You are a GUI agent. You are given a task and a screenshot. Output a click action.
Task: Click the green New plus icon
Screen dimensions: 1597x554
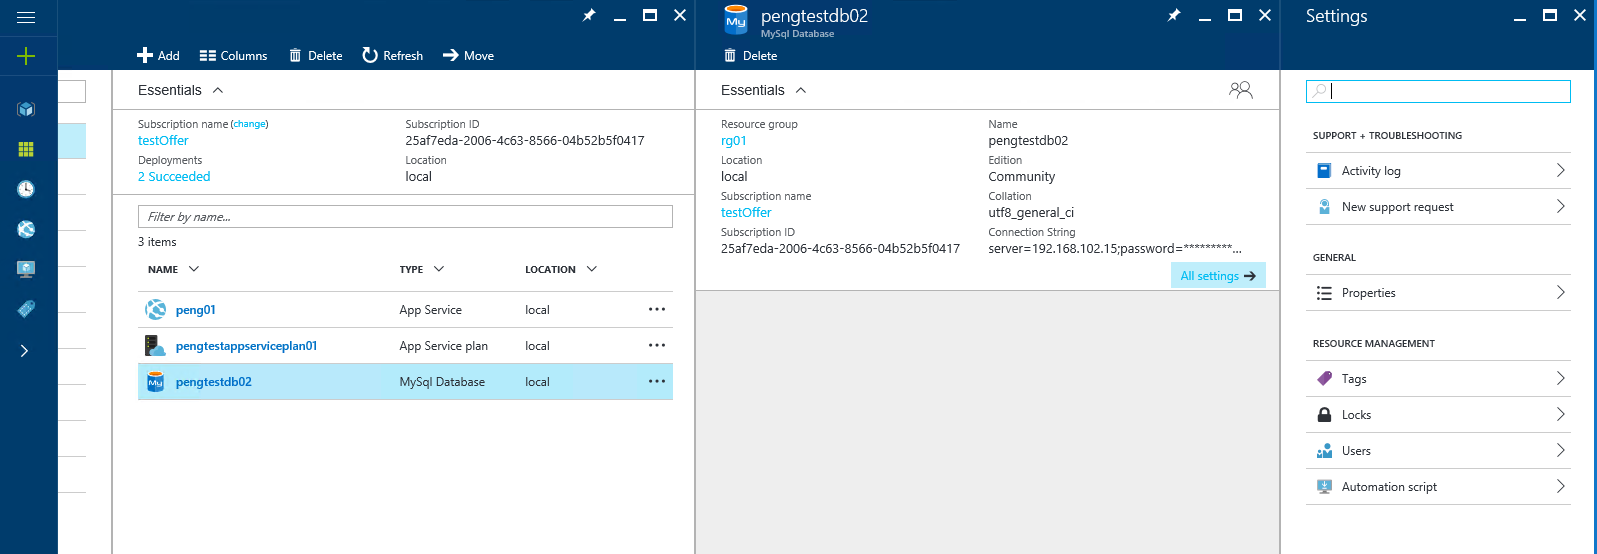[x=26, y=56]
